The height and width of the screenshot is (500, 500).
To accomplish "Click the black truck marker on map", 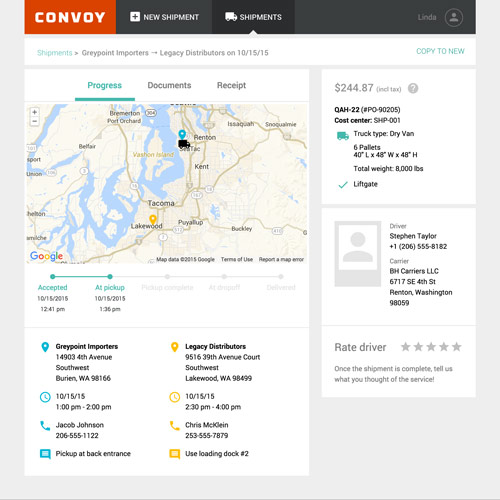I will click(x=184, y=144).
